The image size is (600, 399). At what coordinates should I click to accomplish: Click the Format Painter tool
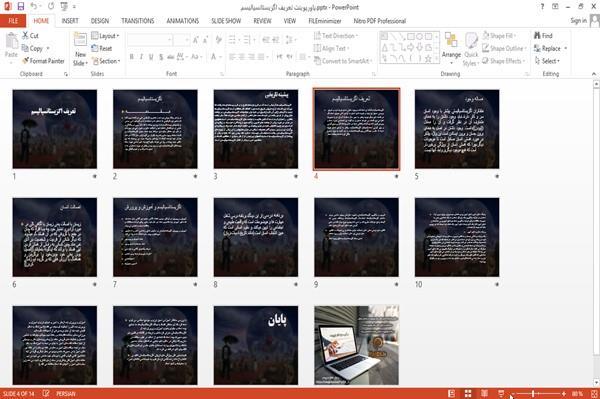pos(43,61)
